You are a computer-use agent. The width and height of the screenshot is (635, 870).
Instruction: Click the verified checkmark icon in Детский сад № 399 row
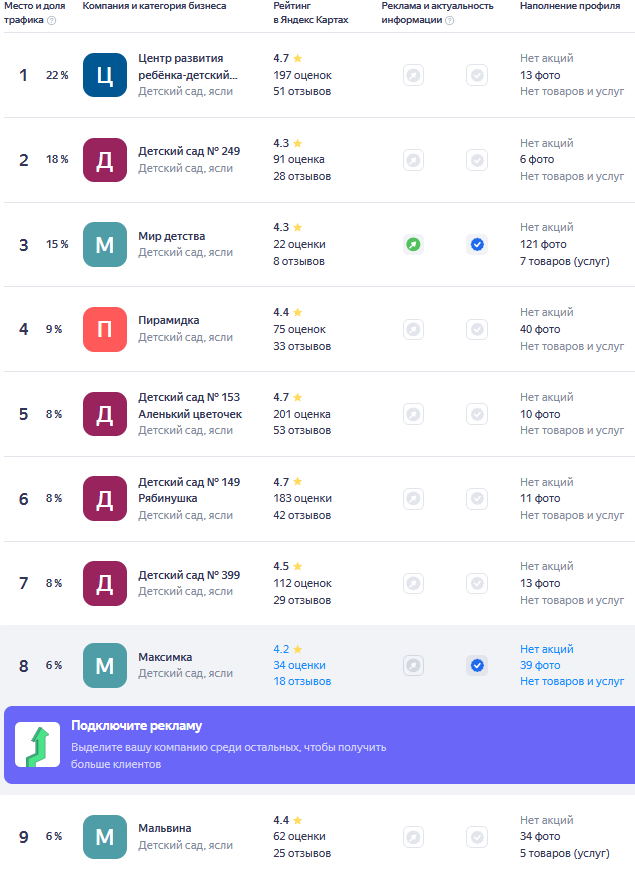477,583
